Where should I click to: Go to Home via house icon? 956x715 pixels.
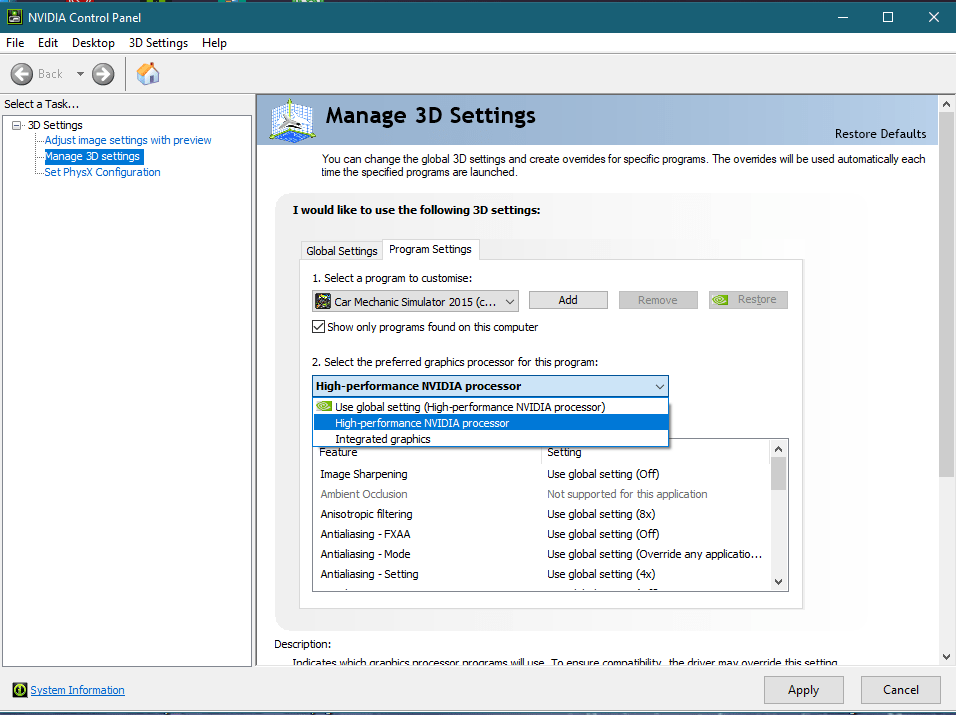point(148,74)
